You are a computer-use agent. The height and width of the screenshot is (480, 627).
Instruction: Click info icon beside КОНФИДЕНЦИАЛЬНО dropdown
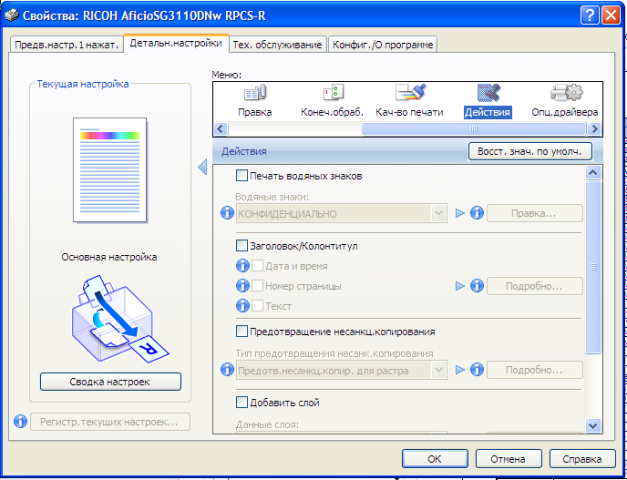pos(227,213)
